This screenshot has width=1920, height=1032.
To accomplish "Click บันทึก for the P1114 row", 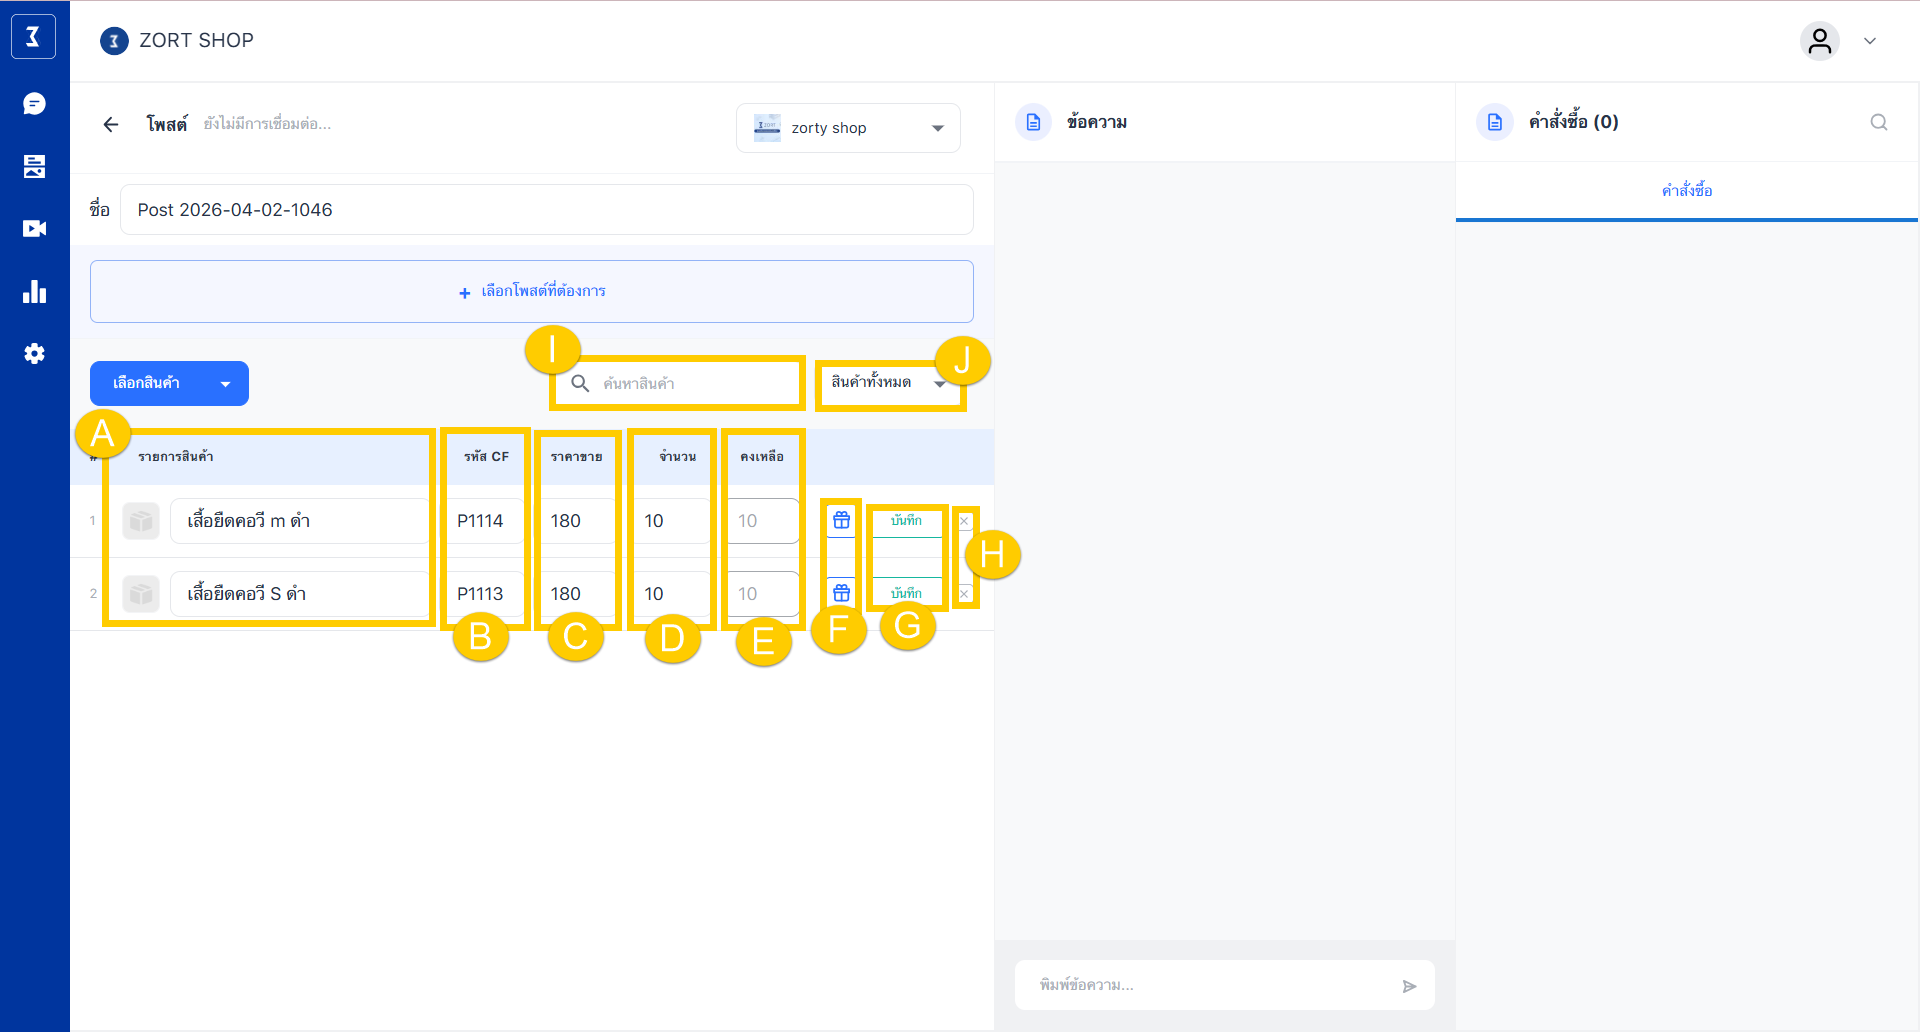I will pyautogui.click(x=906, y=520).
